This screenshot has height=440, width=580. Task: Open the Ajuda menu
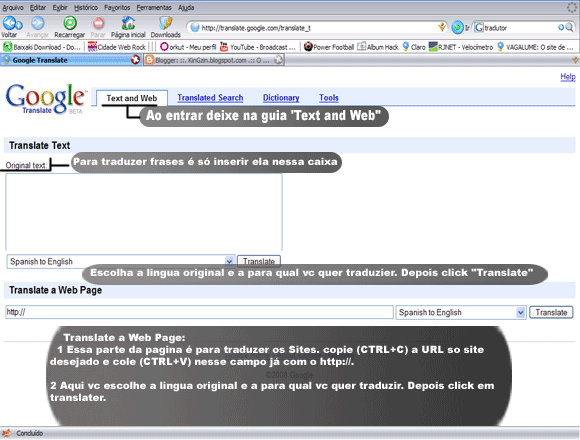[186, 7]
